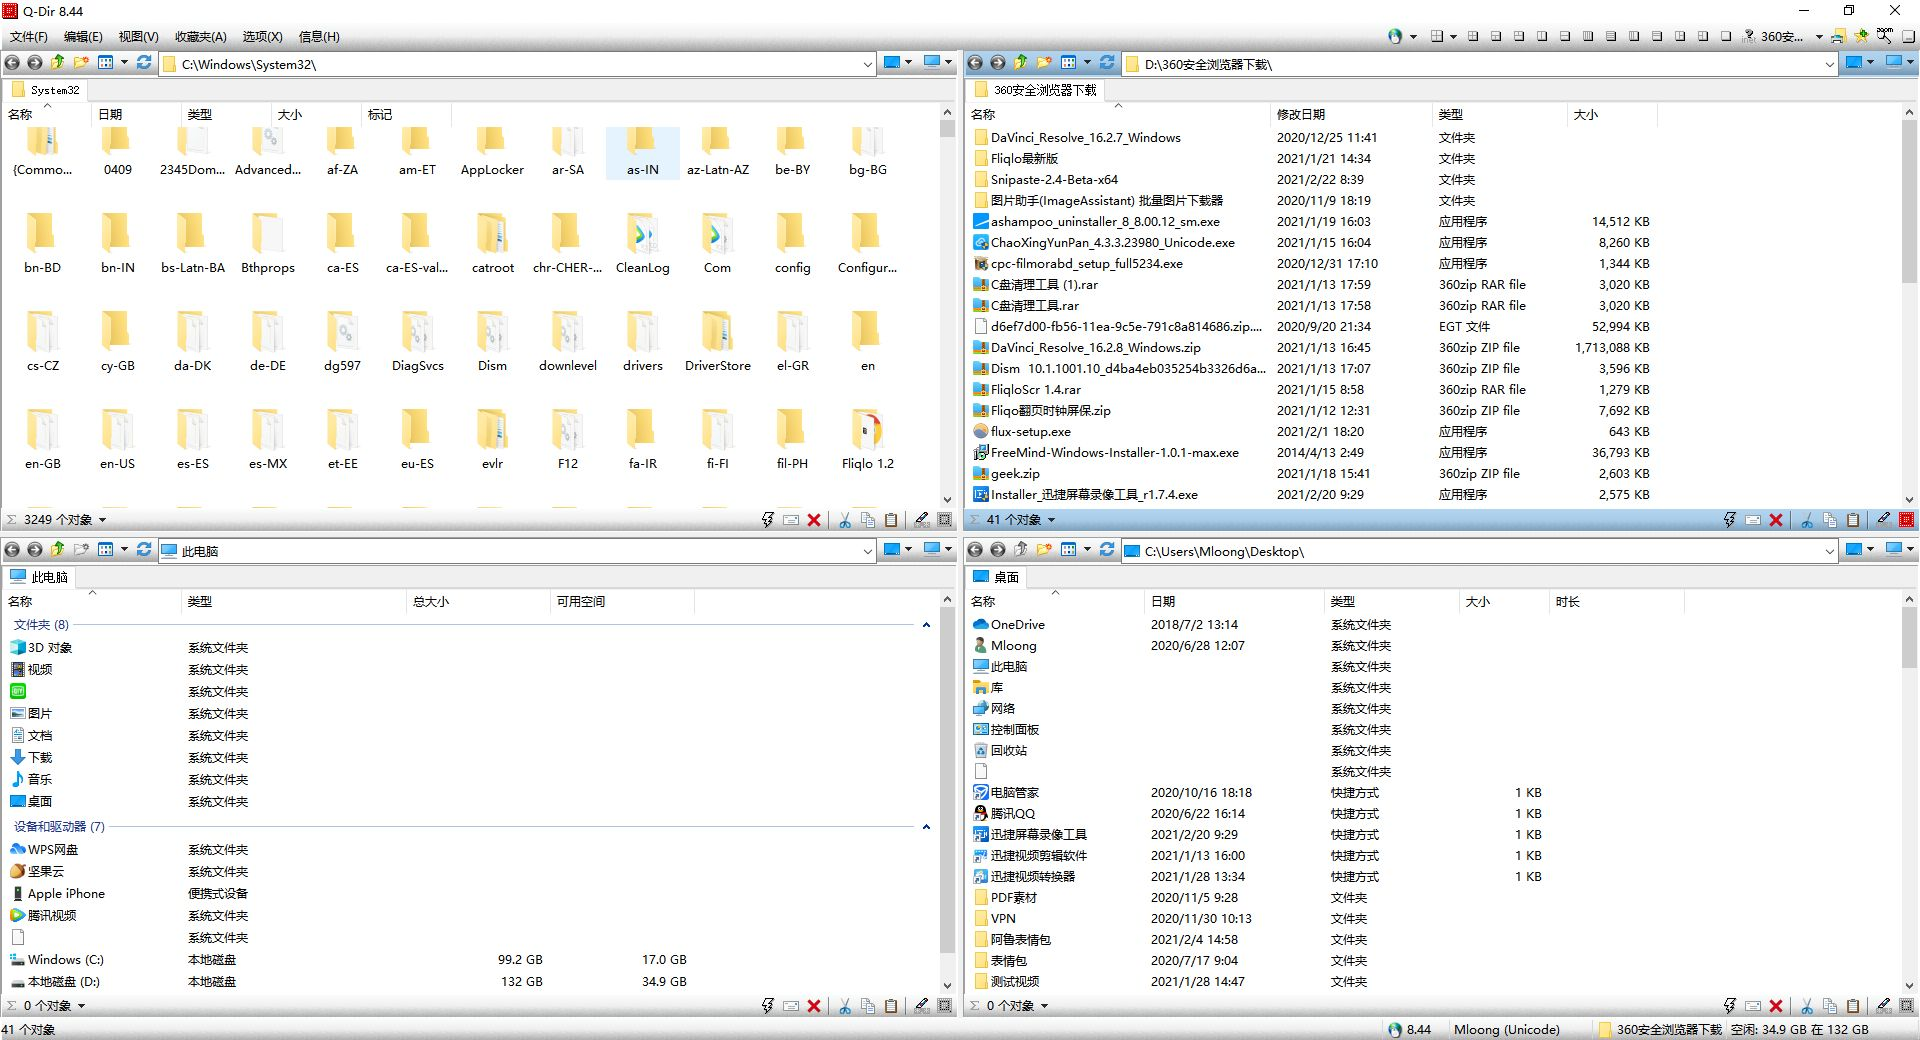
Task: Create new folder in the 此电脑 pane
Action: 81,550
